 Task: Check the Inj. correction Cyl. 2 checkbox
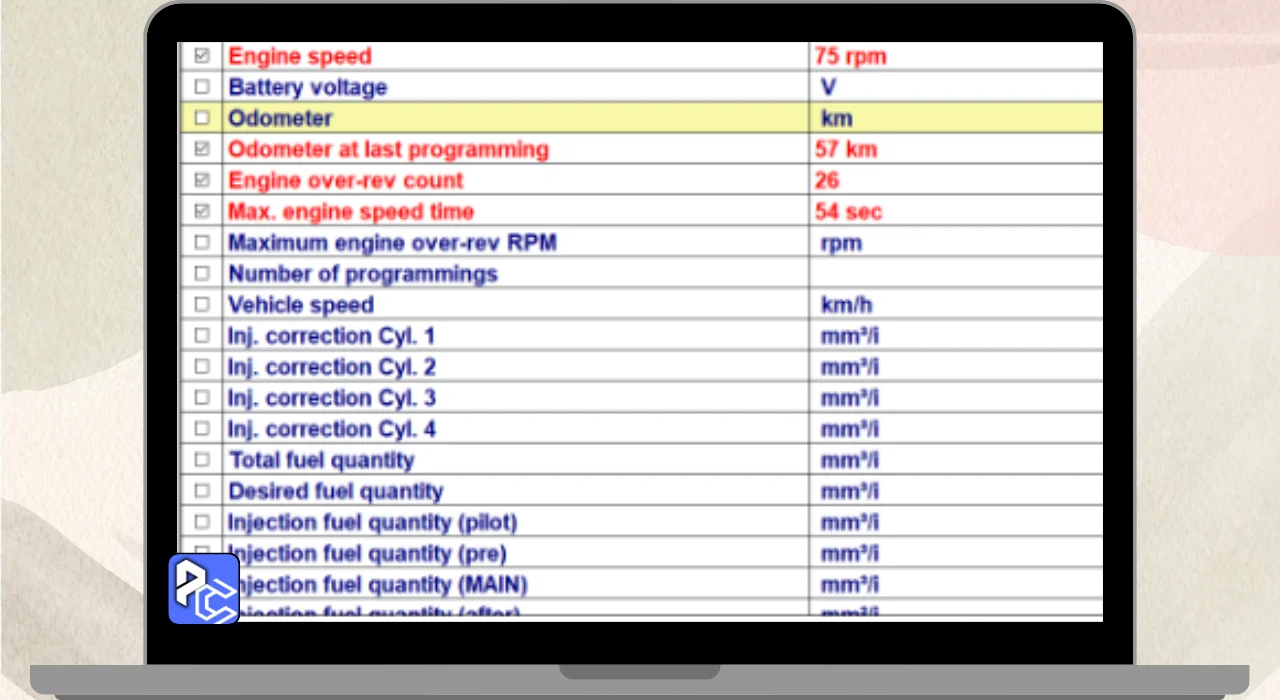tap(202, 366)
